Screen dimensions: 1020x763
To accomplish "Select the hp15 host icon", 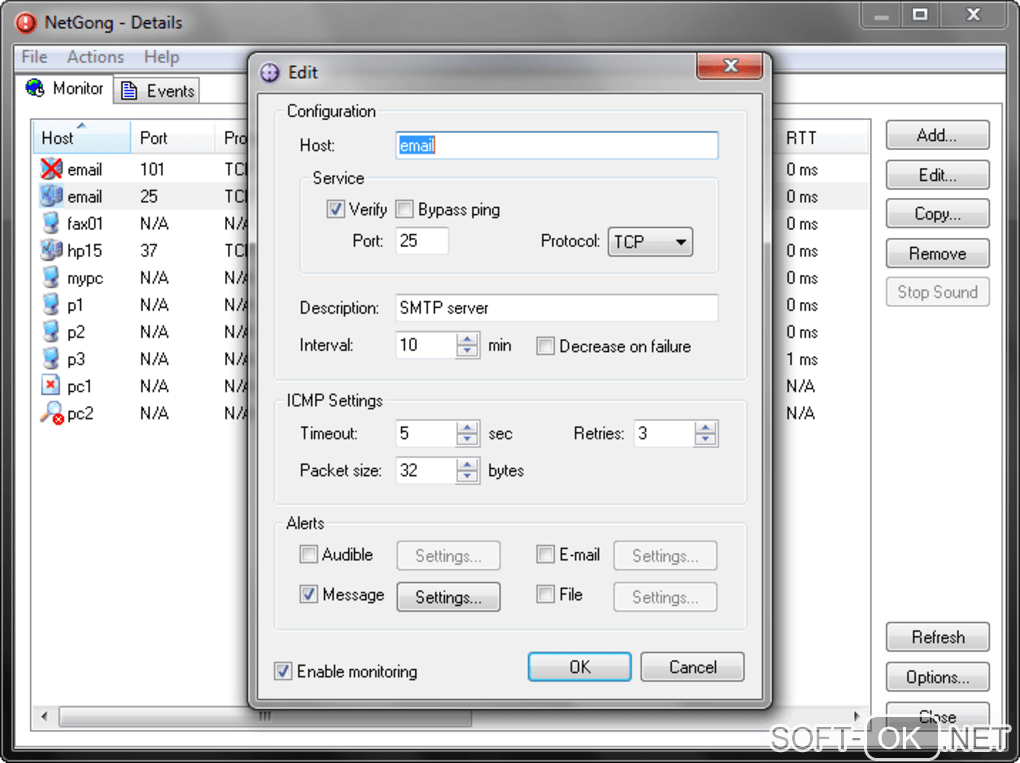I will tap(51, 250).
